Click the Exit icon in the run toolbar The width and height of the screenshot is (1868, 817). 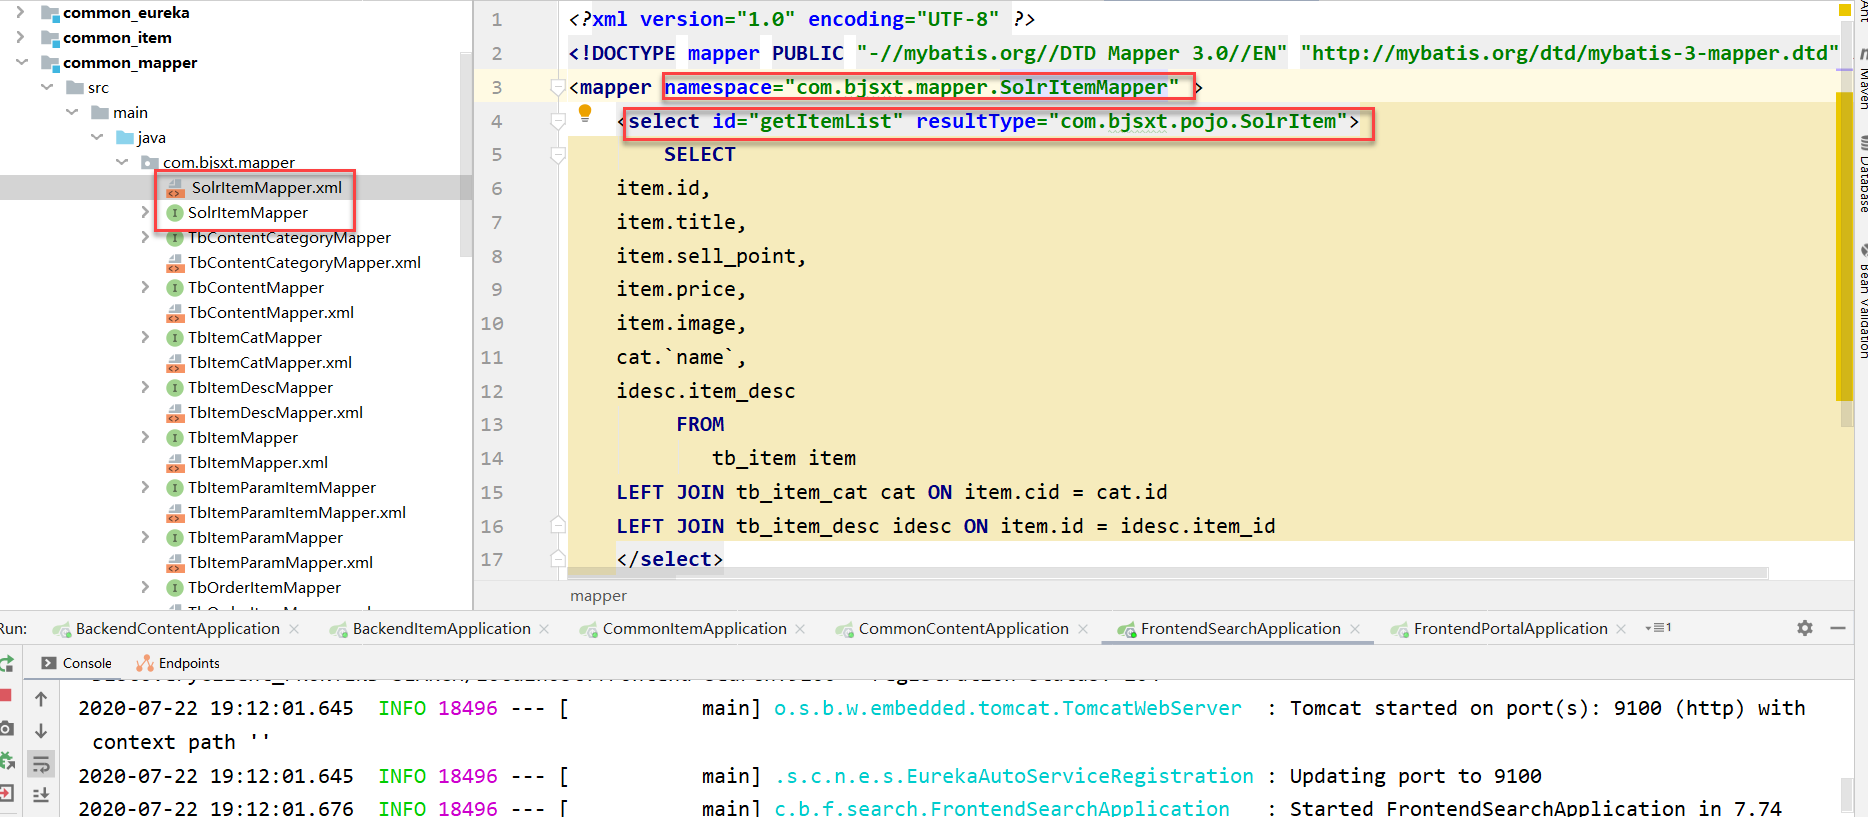5,794
